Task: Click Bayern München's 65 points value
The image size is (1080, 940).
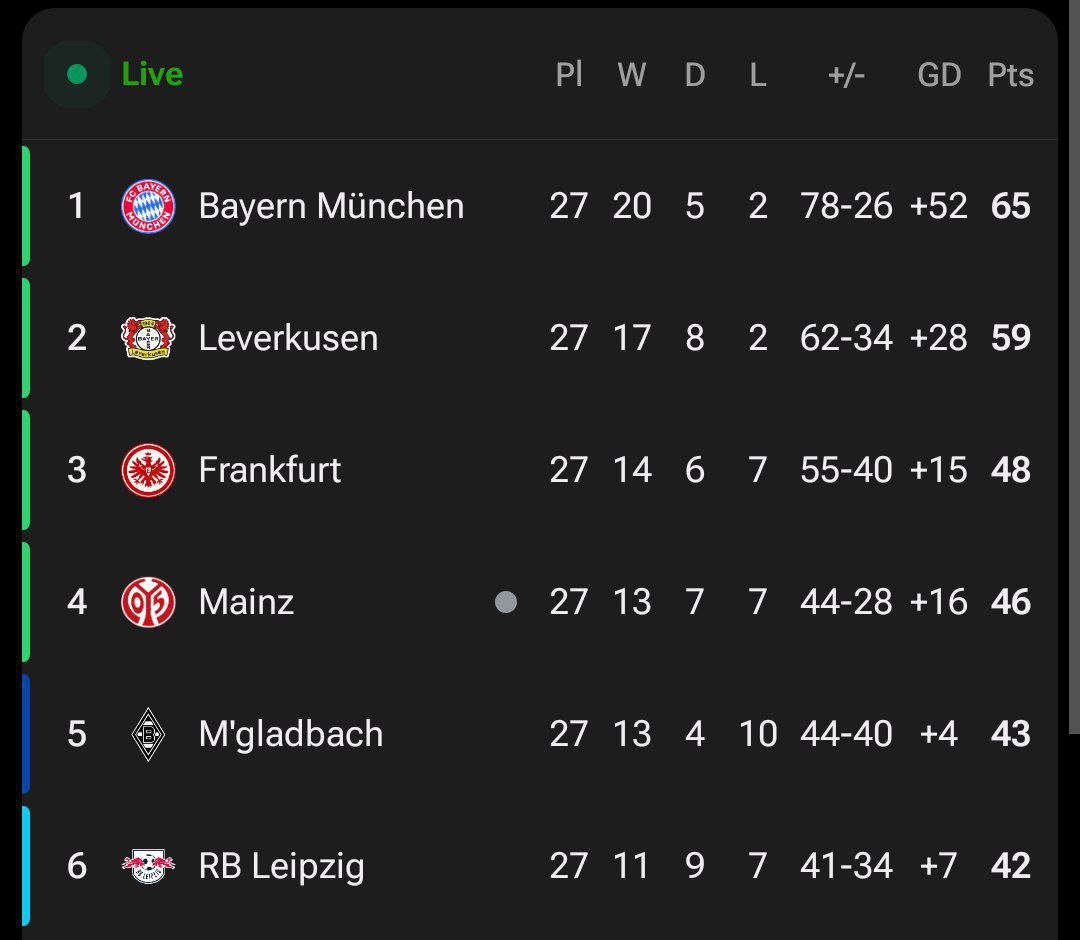Action: click(1010, 206)
